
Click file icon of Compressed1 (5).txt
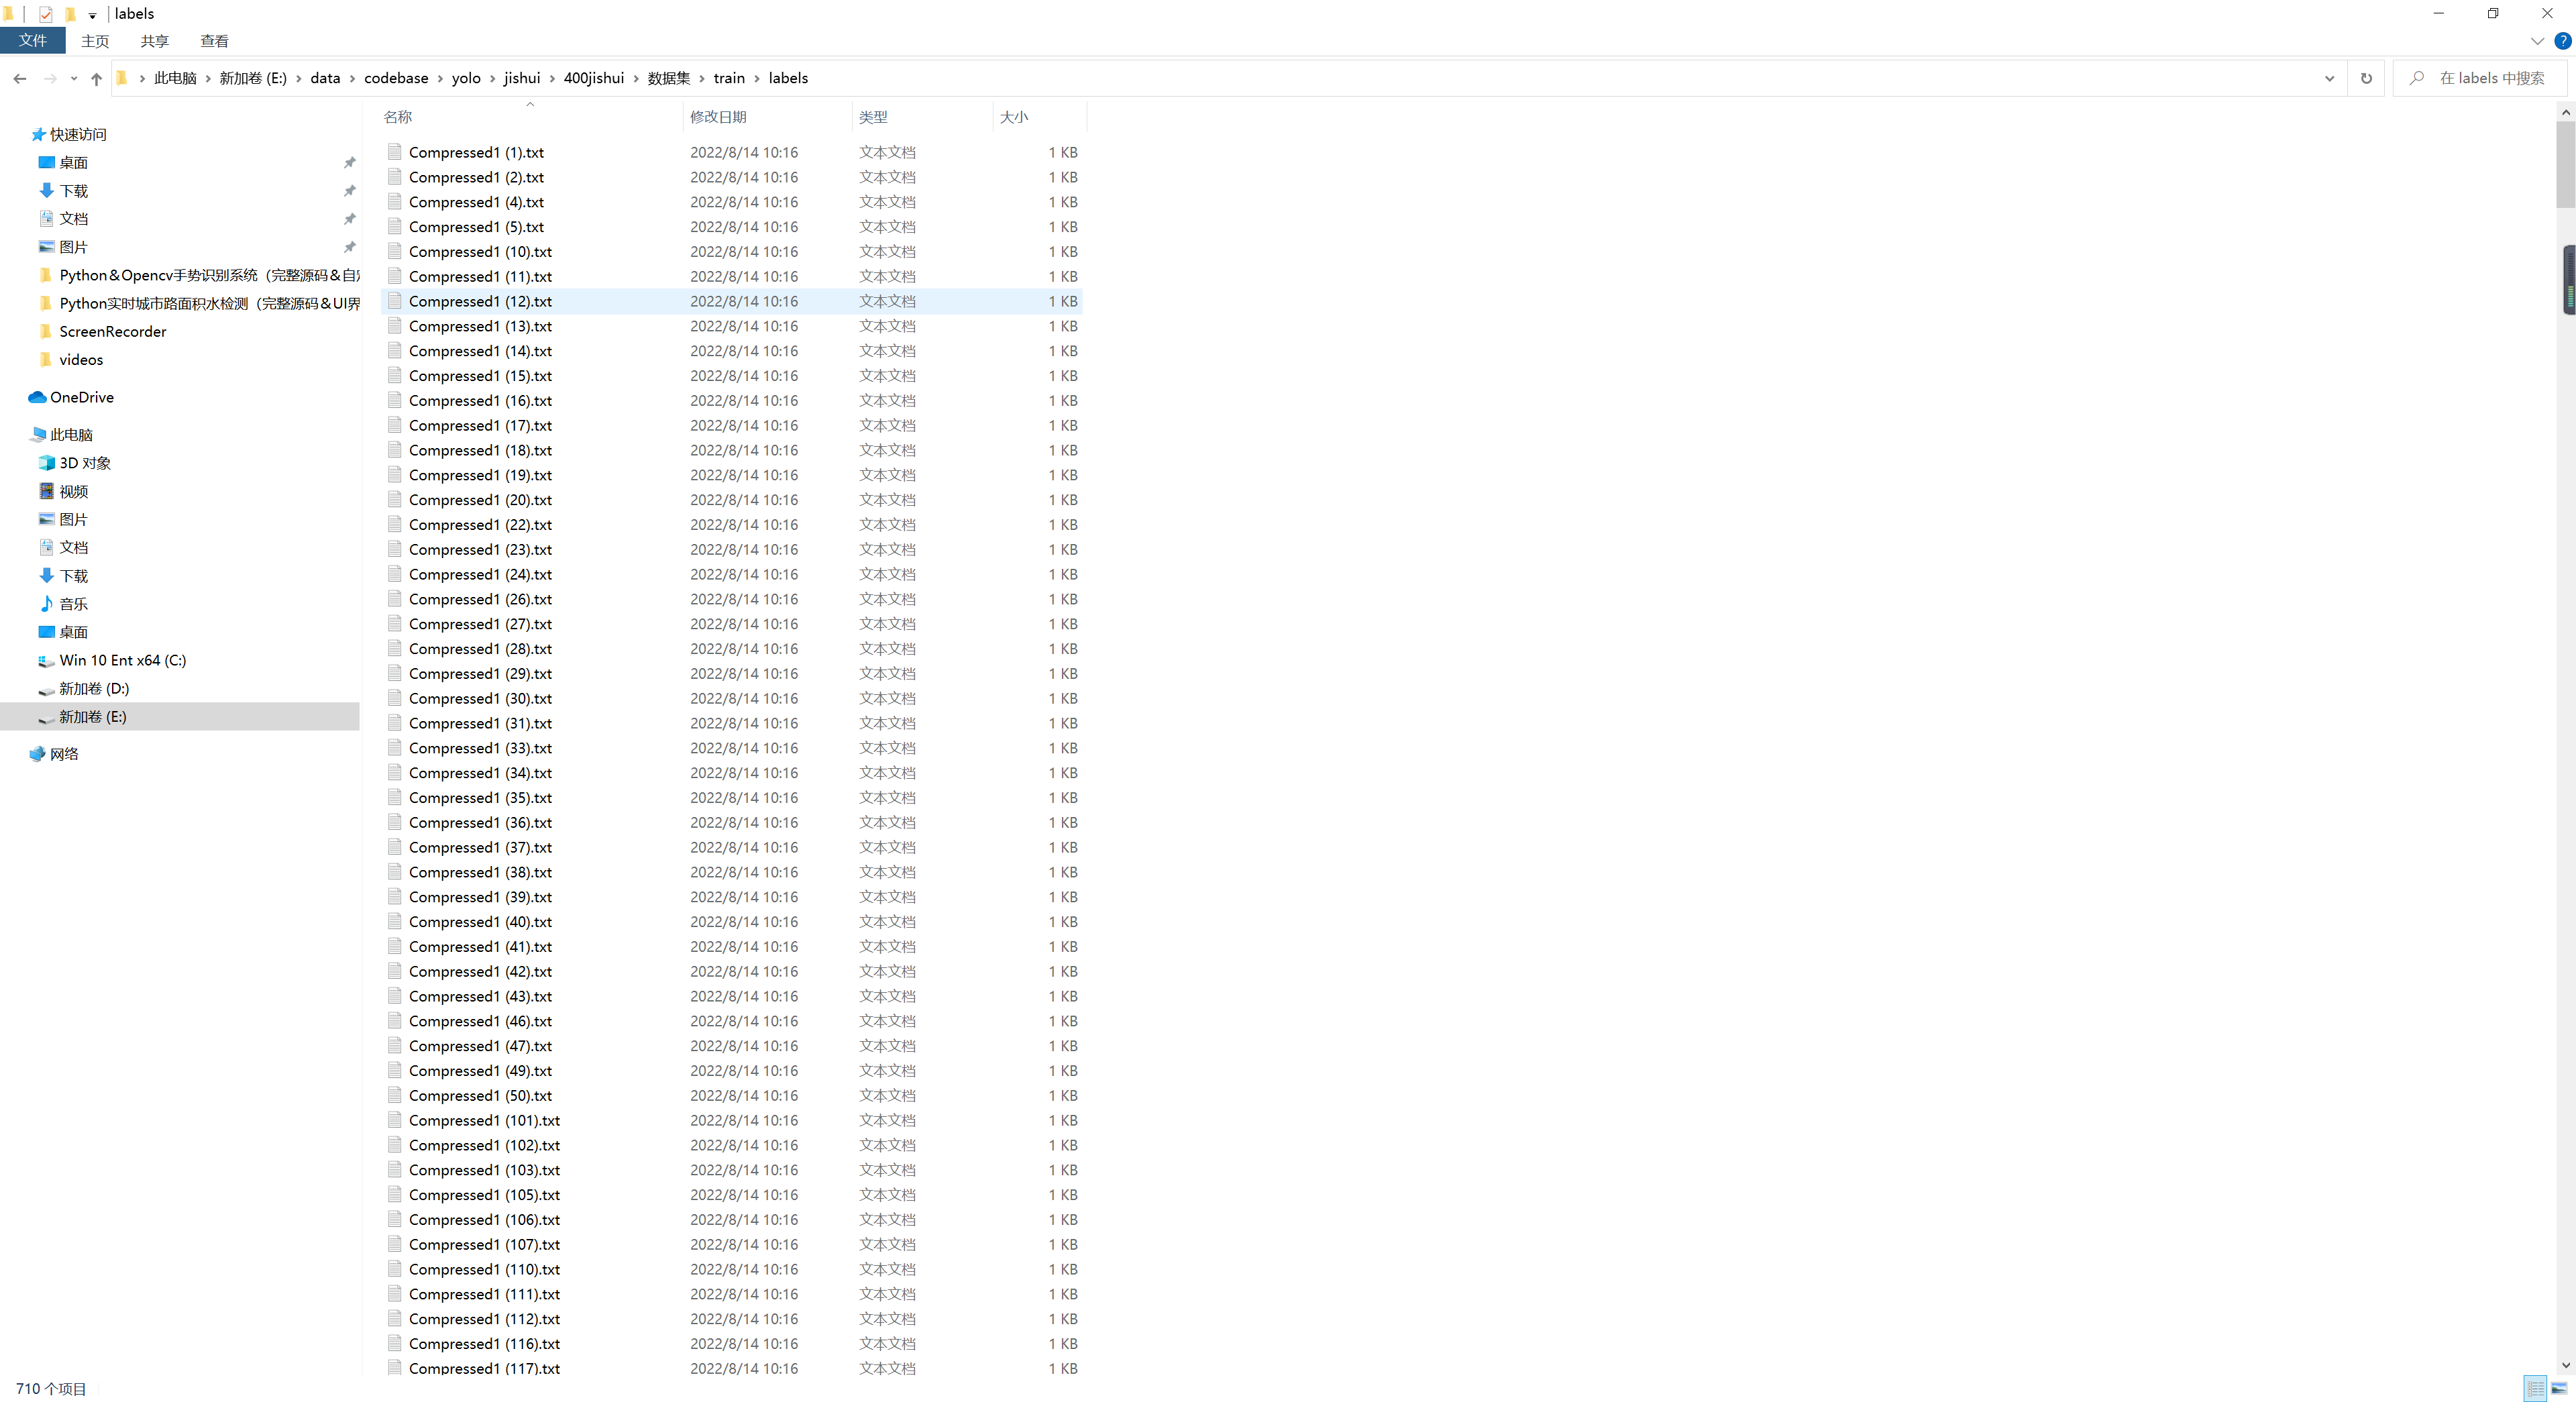tap(395, 226)
